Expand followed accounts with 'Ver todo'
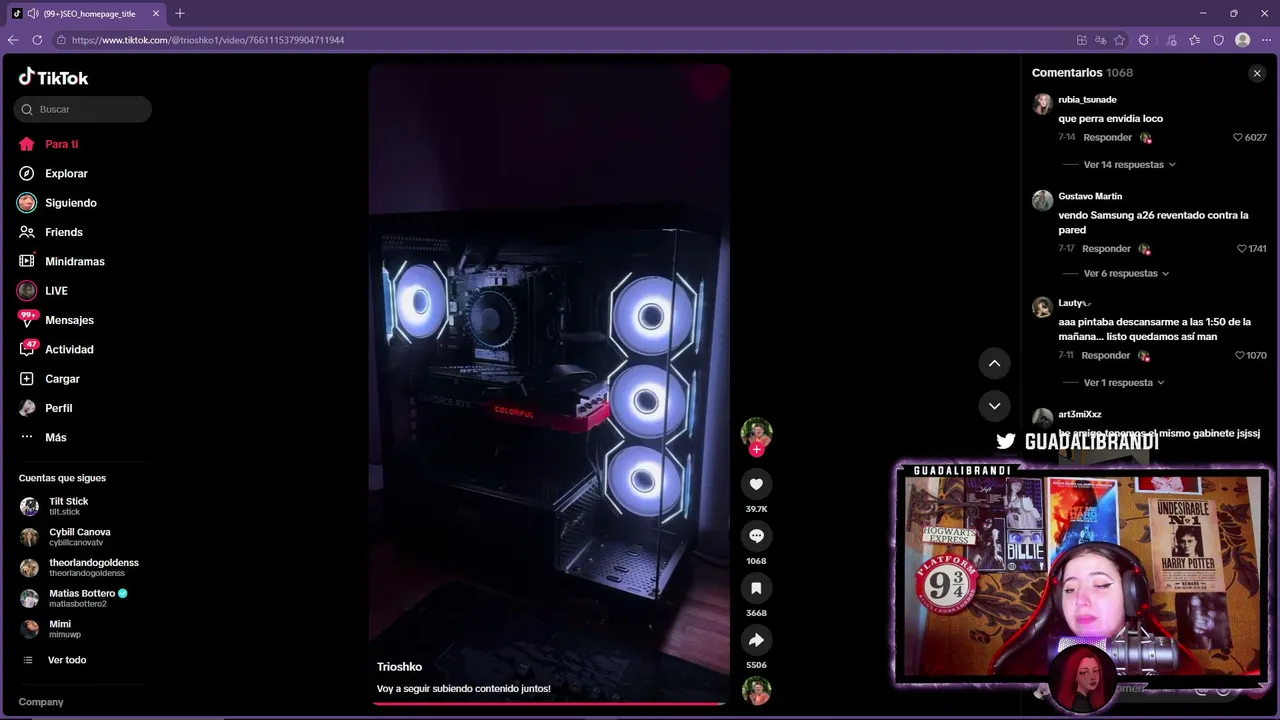Image resolution: width=1280 pixels, height=720 pixels. tap(66, 660)
